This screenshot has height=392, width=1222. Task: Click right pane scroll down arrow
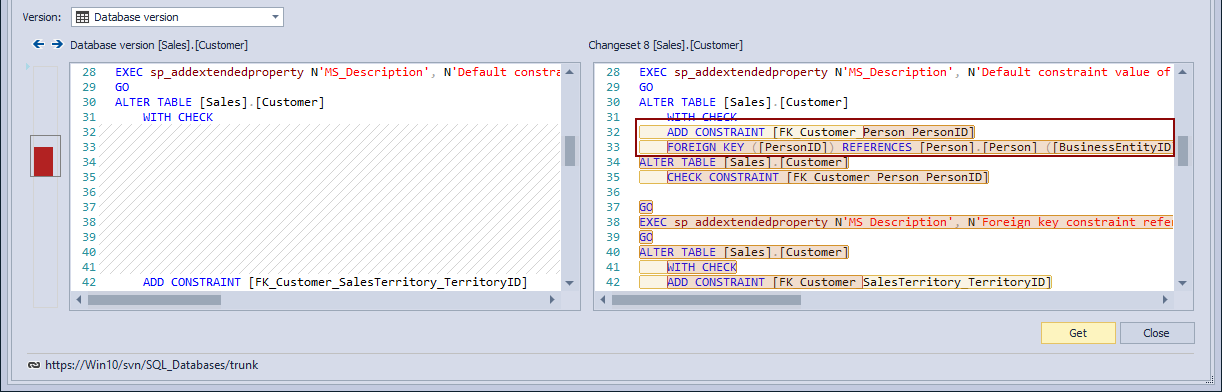(x=1182, y=283)
